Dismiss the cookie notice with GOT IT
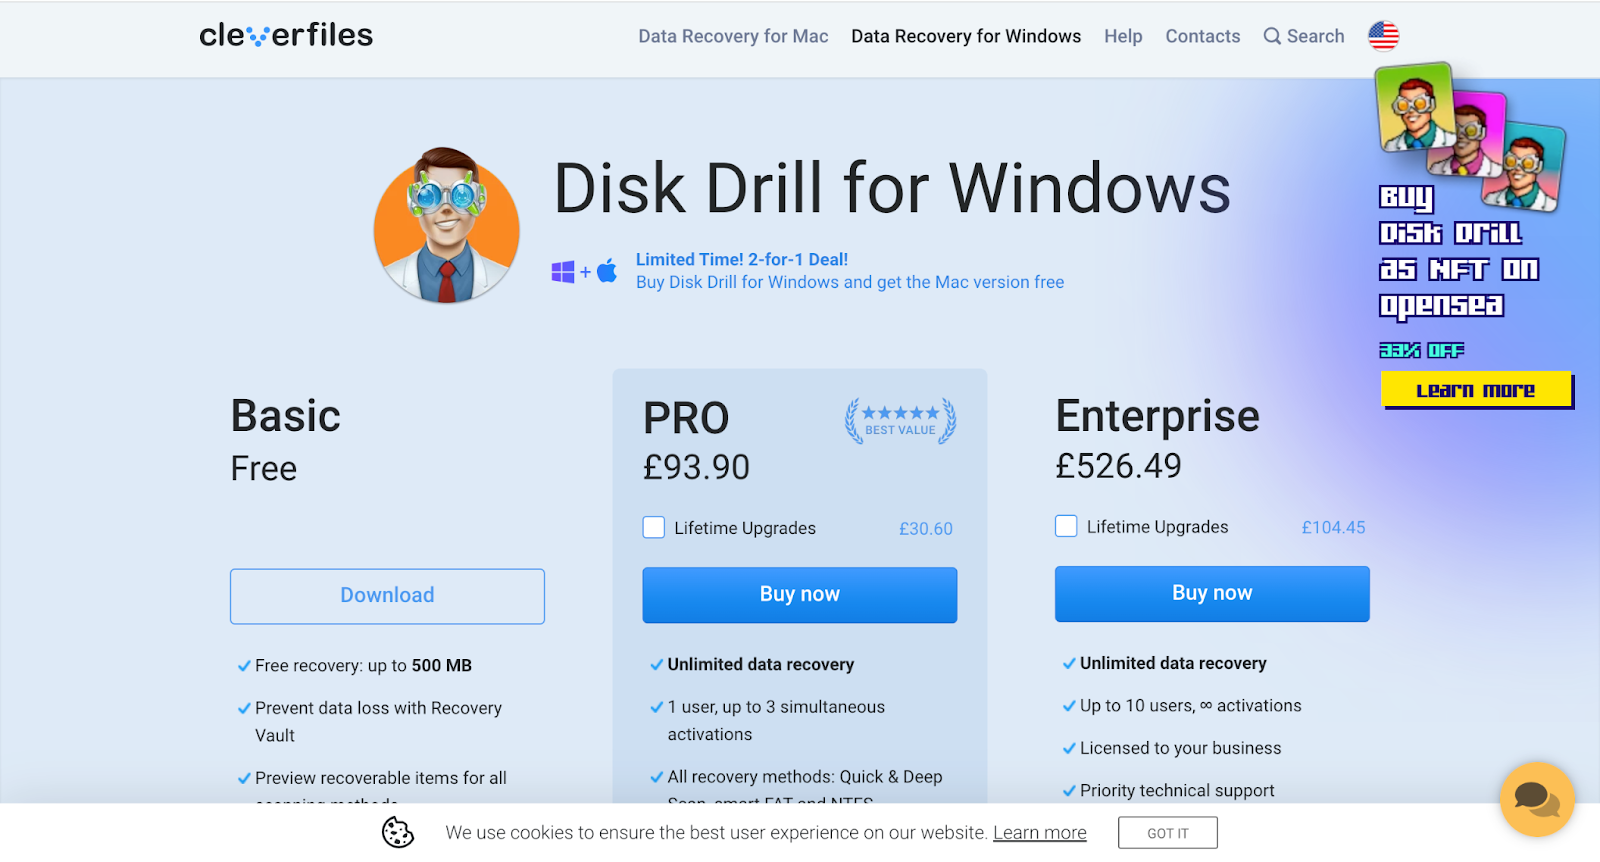The image size is (1600, 862). click(x=1168, y=833)
